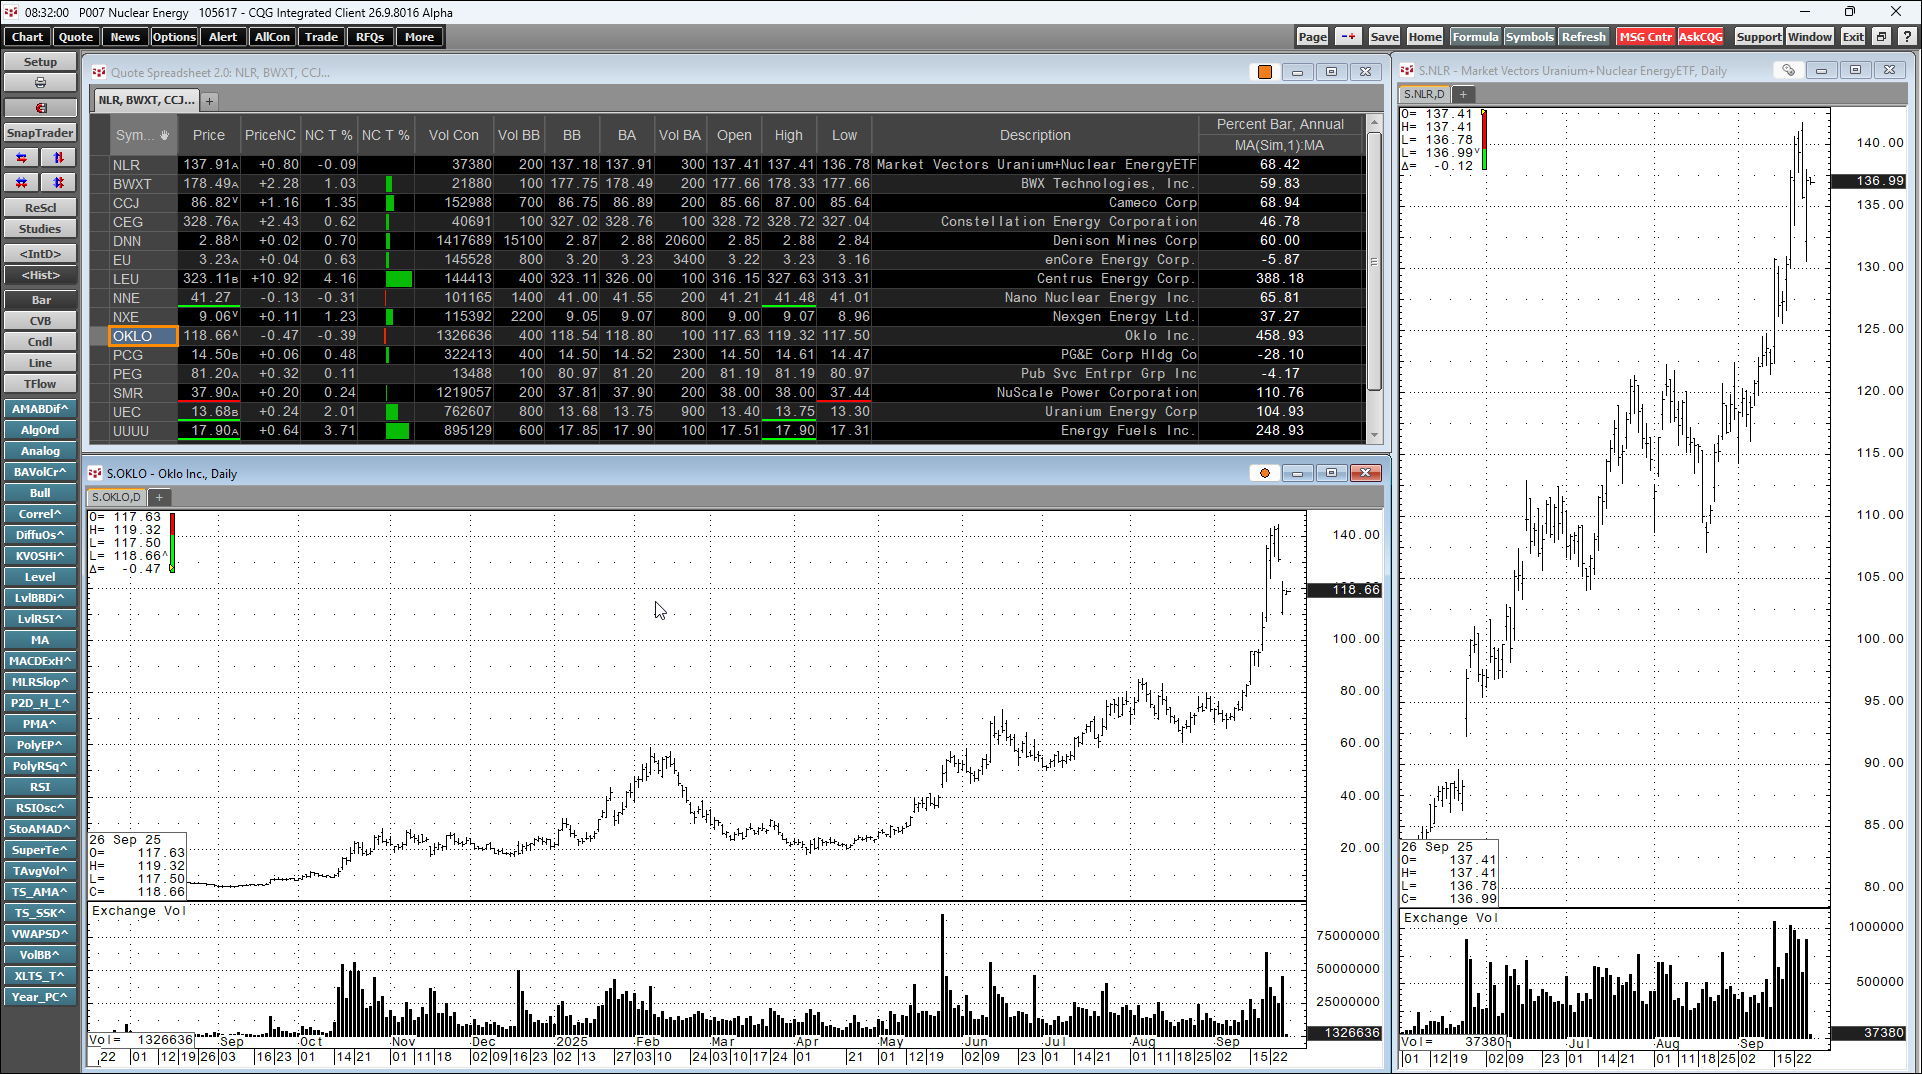
Task: Select the Bar chart type
Action: click(40, 300)
